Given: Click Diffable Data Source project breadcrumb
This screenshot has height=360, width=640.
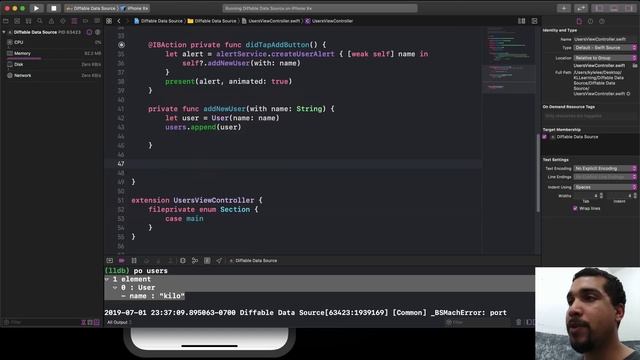Looking at the screenshot, I should pyautogui.click(x=158, y=21).
